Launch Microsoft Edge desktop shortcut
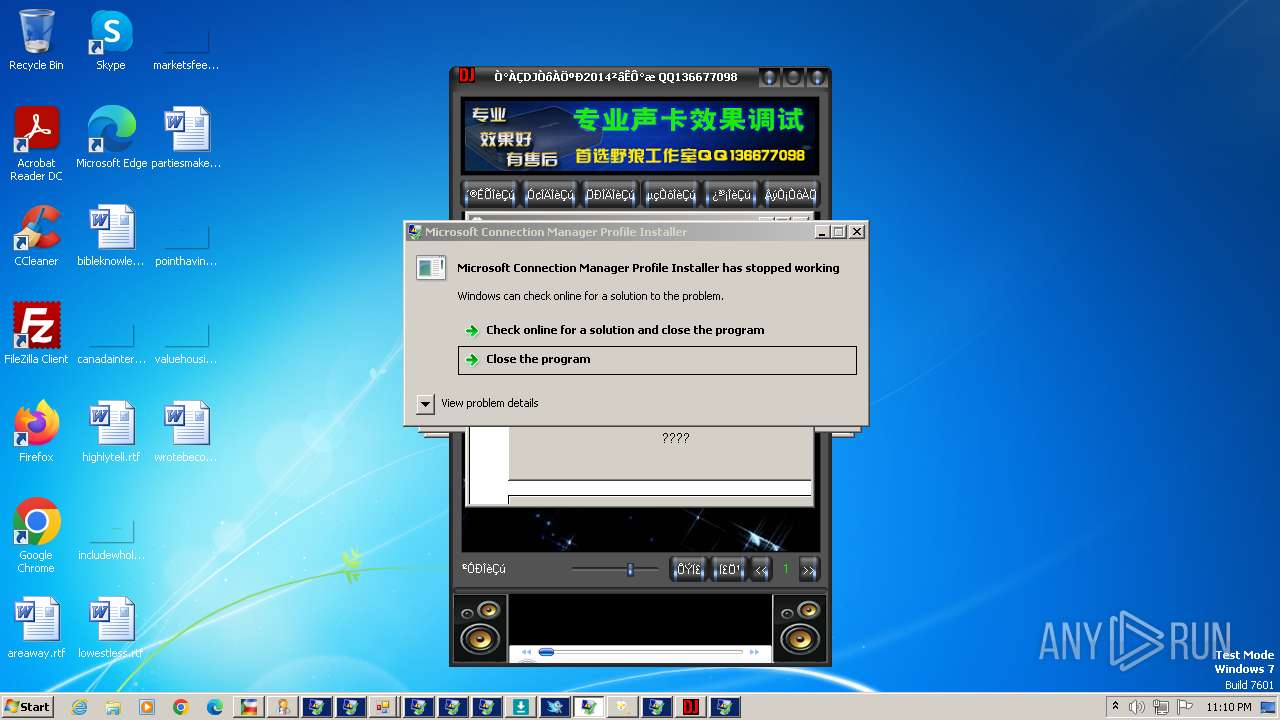This screenshot has height=720, width=1280. click(111, 138)
